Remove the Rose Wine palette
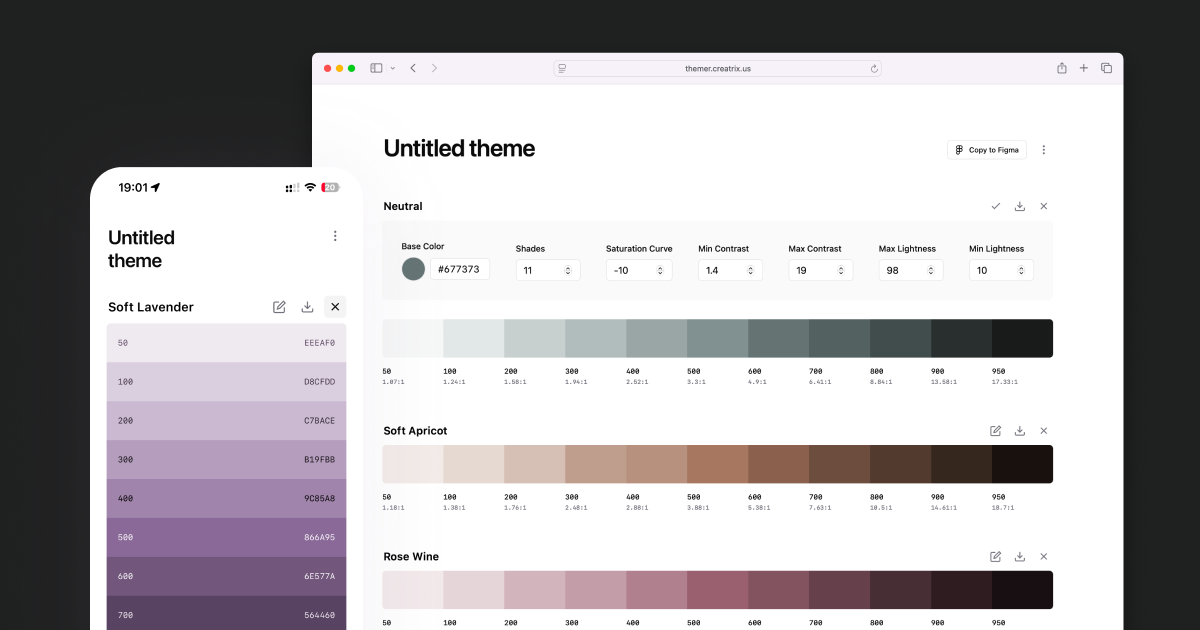Viewport: 1200px width, 630px height. click(x=1044, y=556)
